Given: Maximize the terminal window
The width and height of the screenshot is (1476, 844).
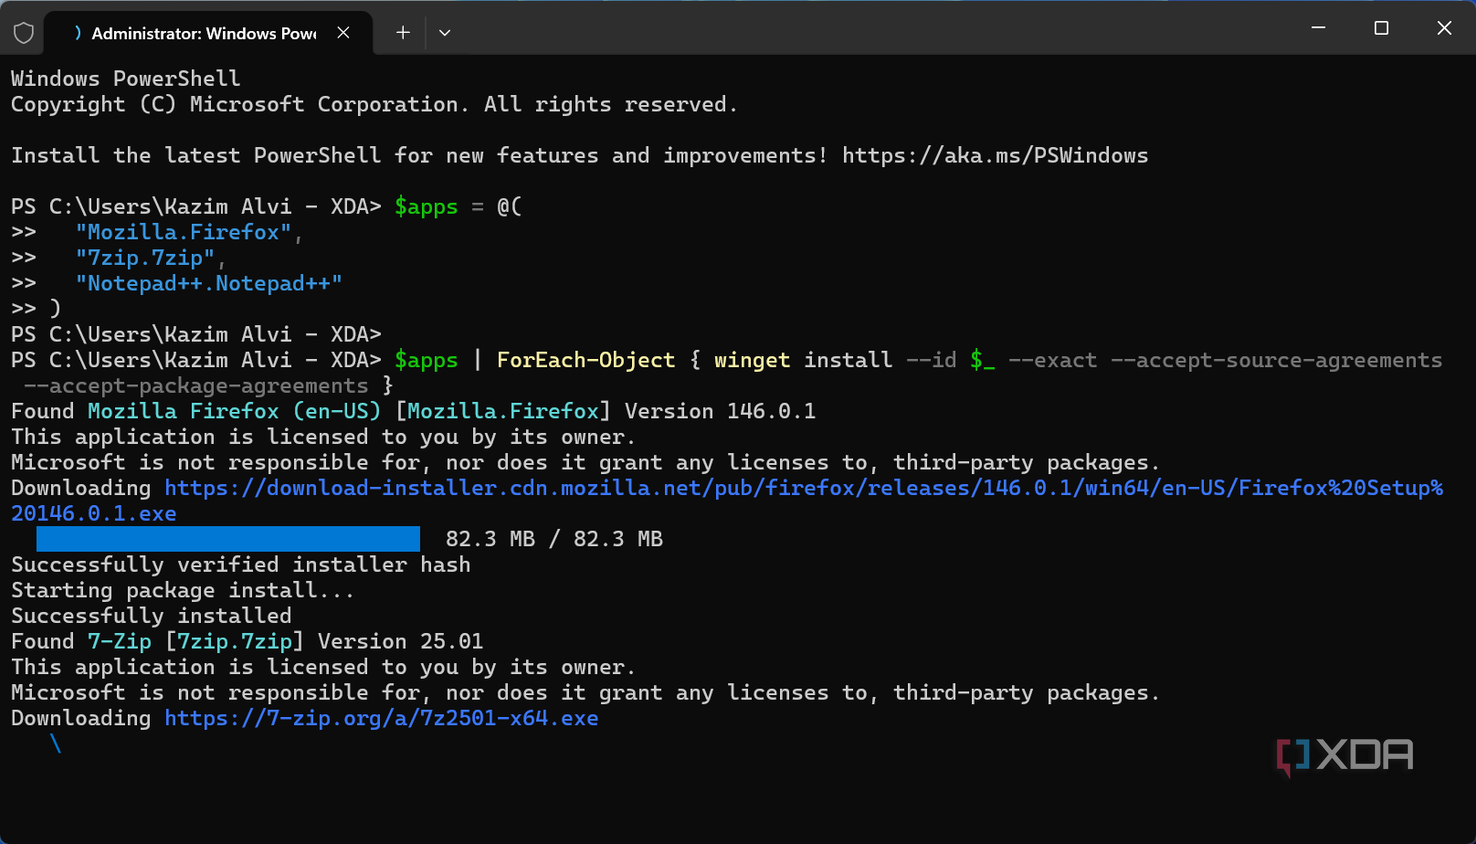Looking at the screenshot, I should pos(1381,28).
